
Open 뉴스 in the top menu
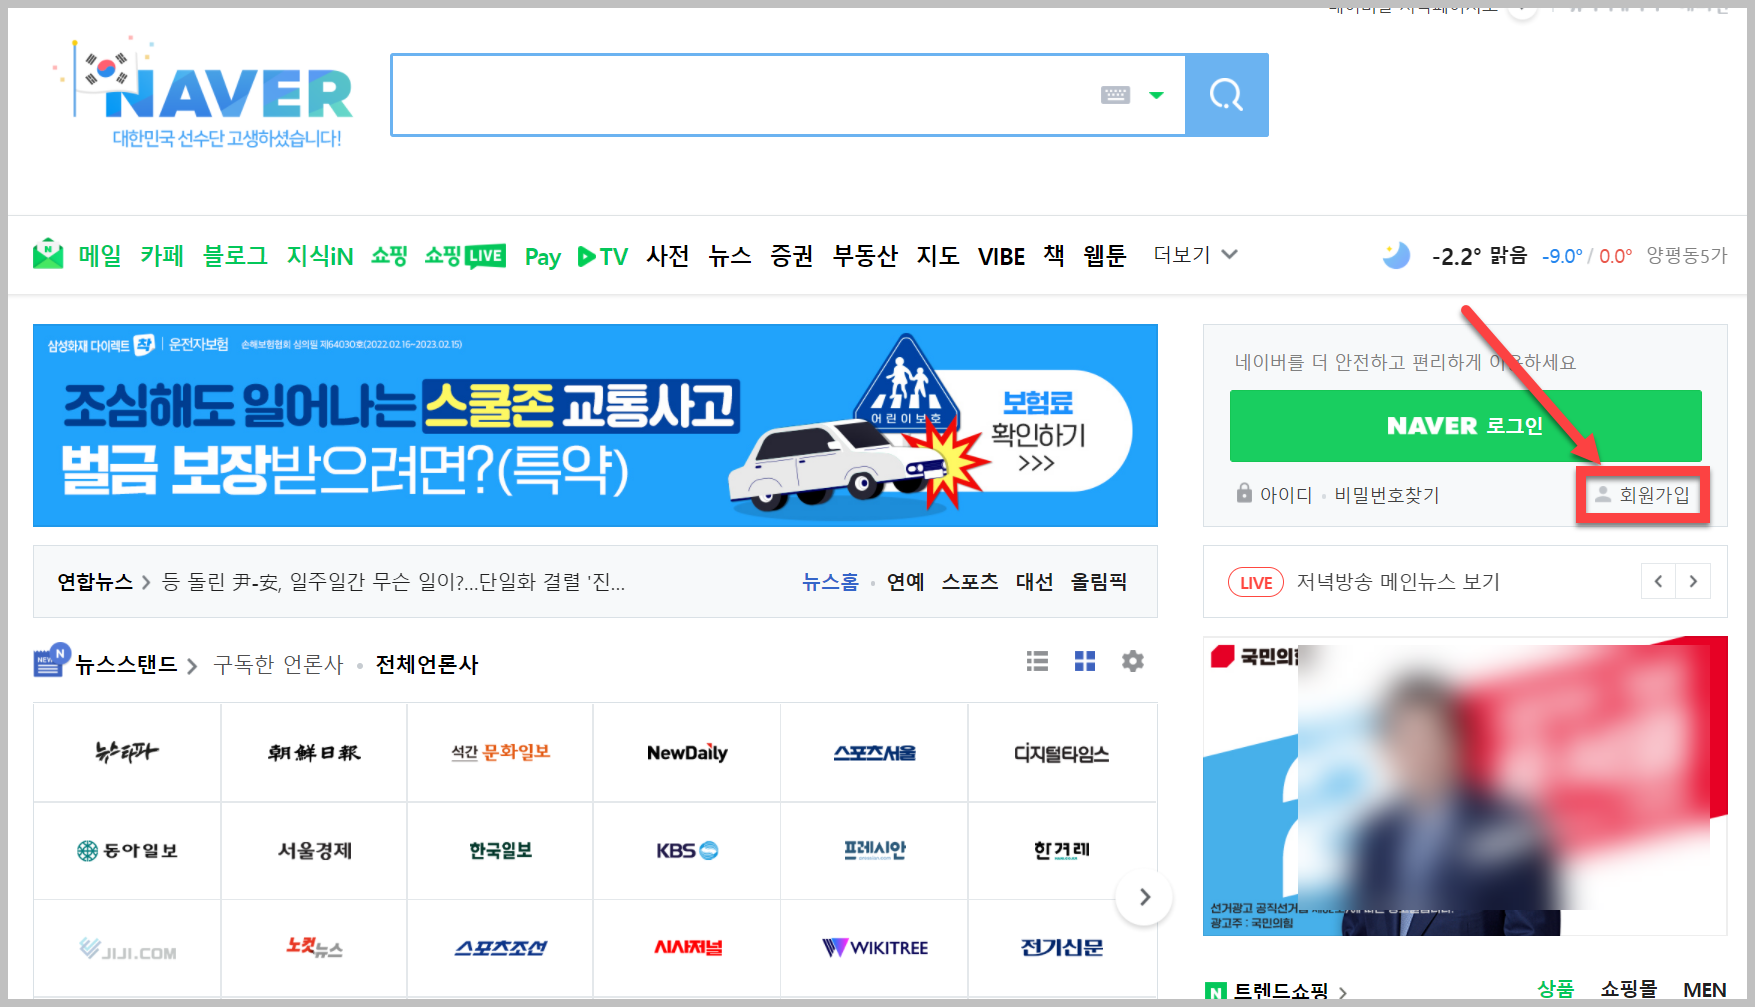pyautogui.click(x=730, y=256)
